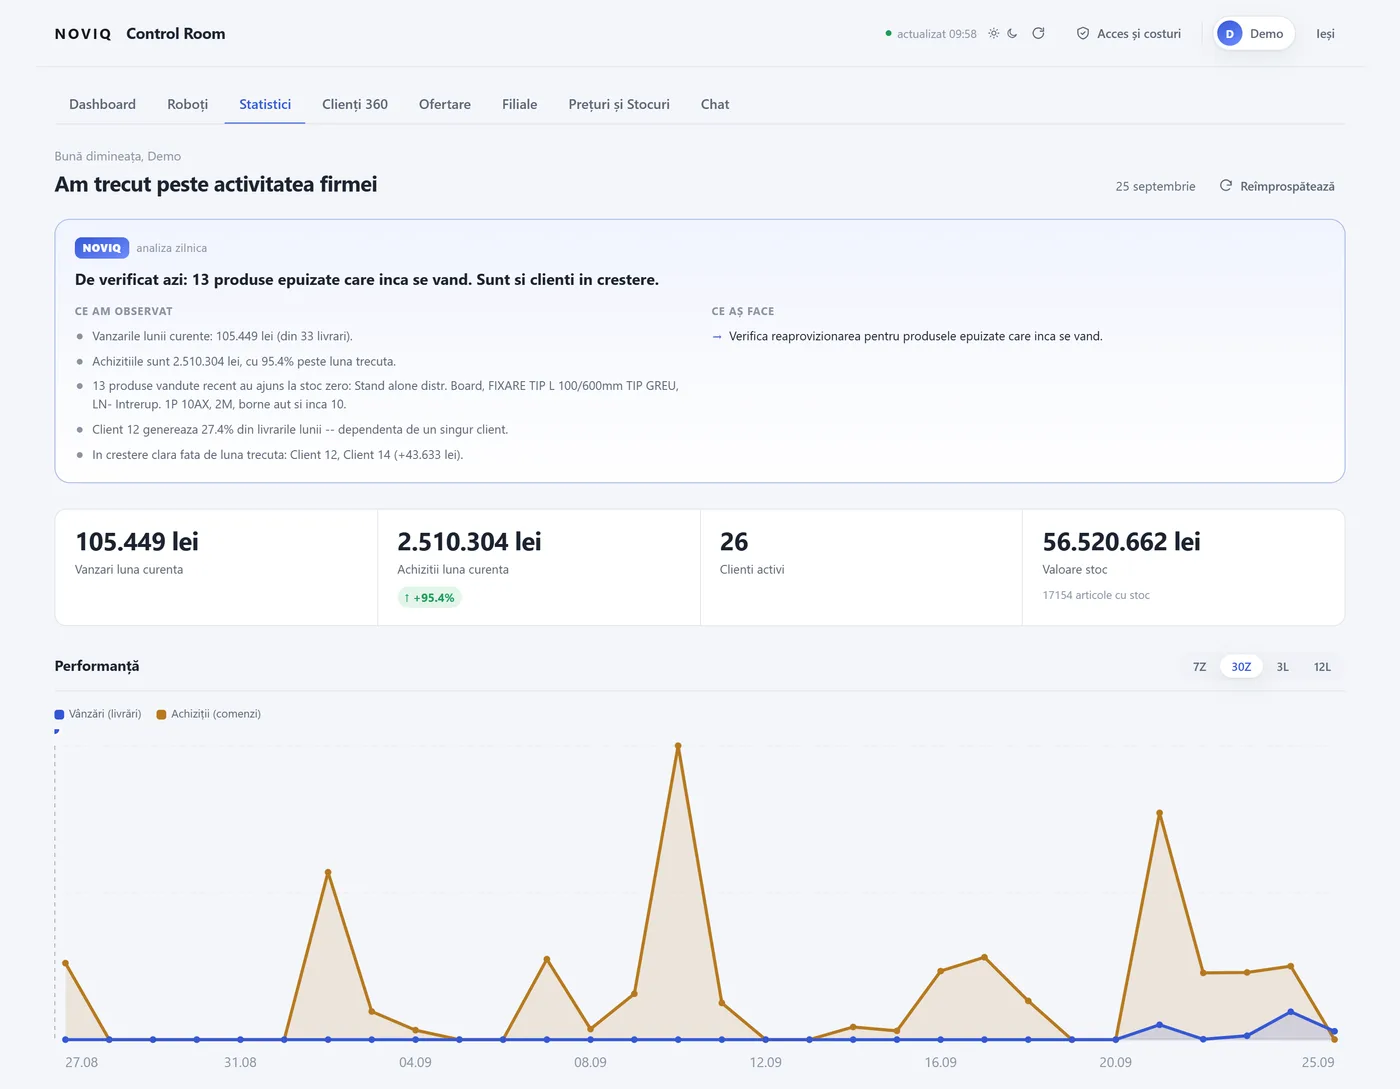Log out using Ieși

1325,34
